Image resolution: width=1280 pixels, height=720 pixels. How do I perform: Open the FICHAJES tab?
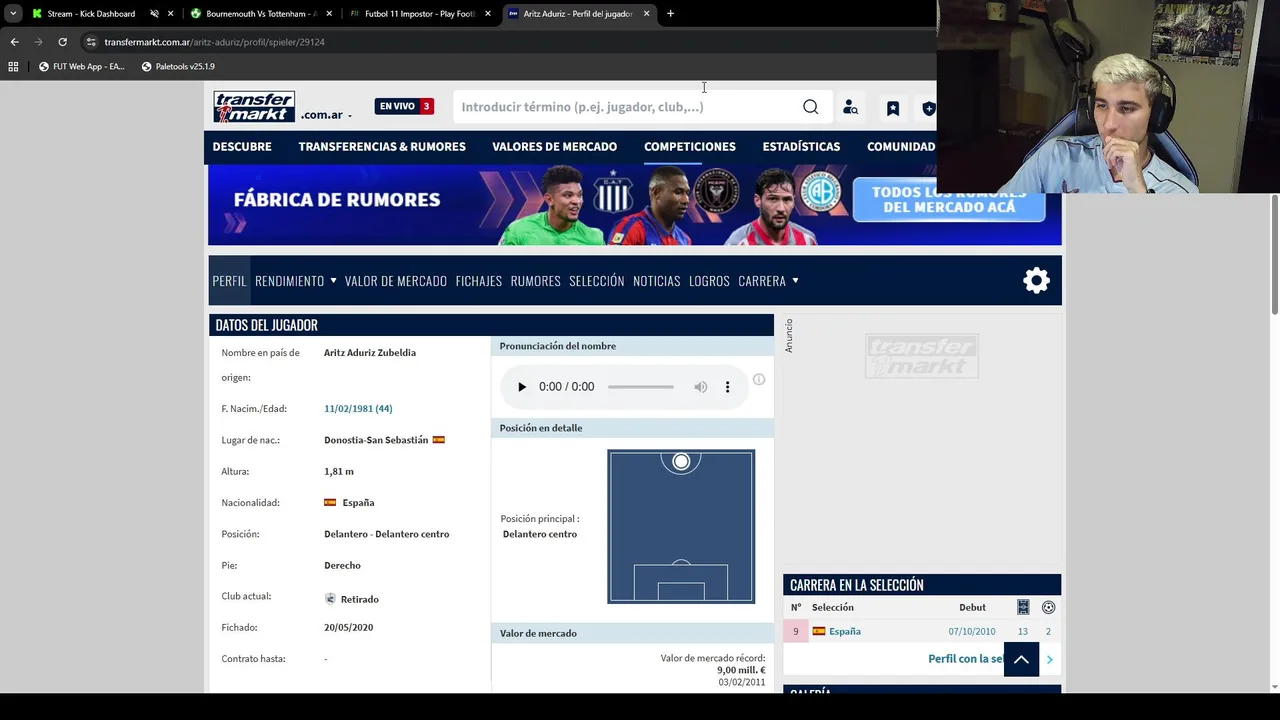tap(479, 281)
